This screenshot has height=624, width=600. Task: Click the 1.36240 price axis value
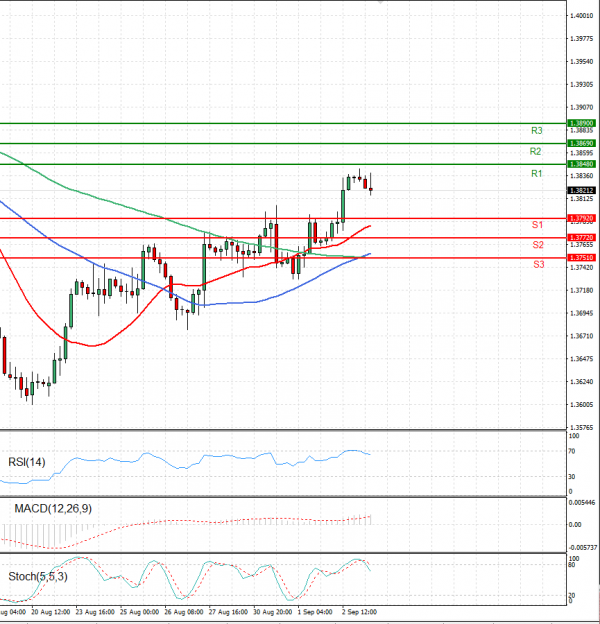(581, 382)
